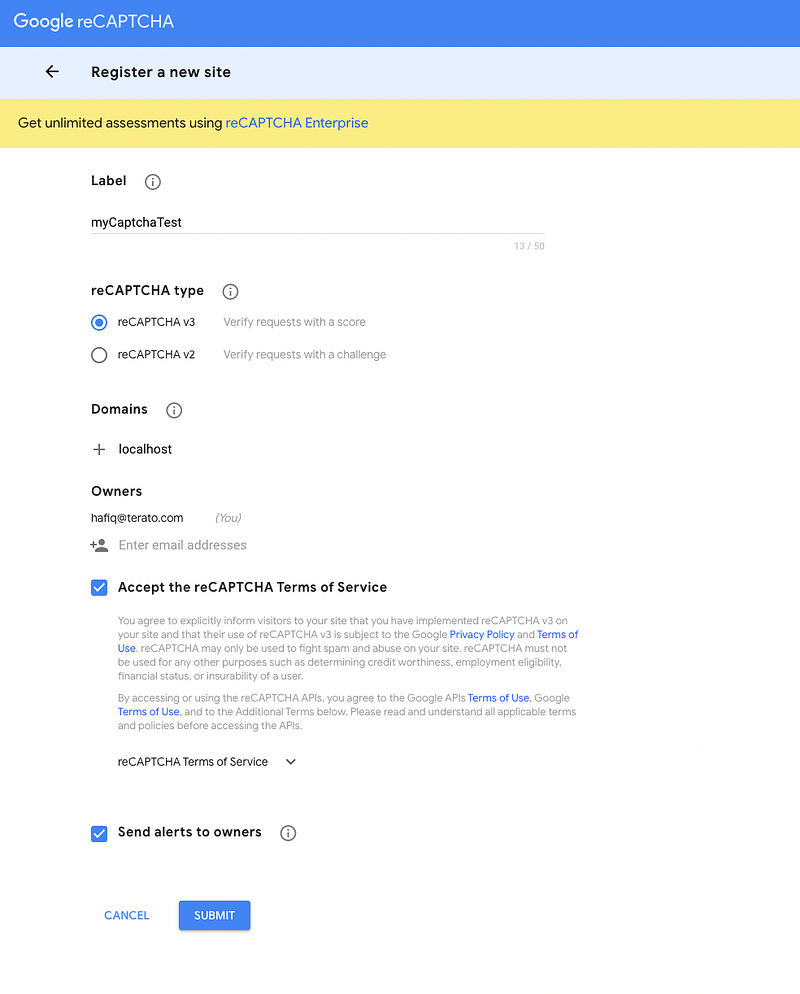Click the Send alerts to owners label
The height and width of the screenshot is (994, 800).
(190, 832)
